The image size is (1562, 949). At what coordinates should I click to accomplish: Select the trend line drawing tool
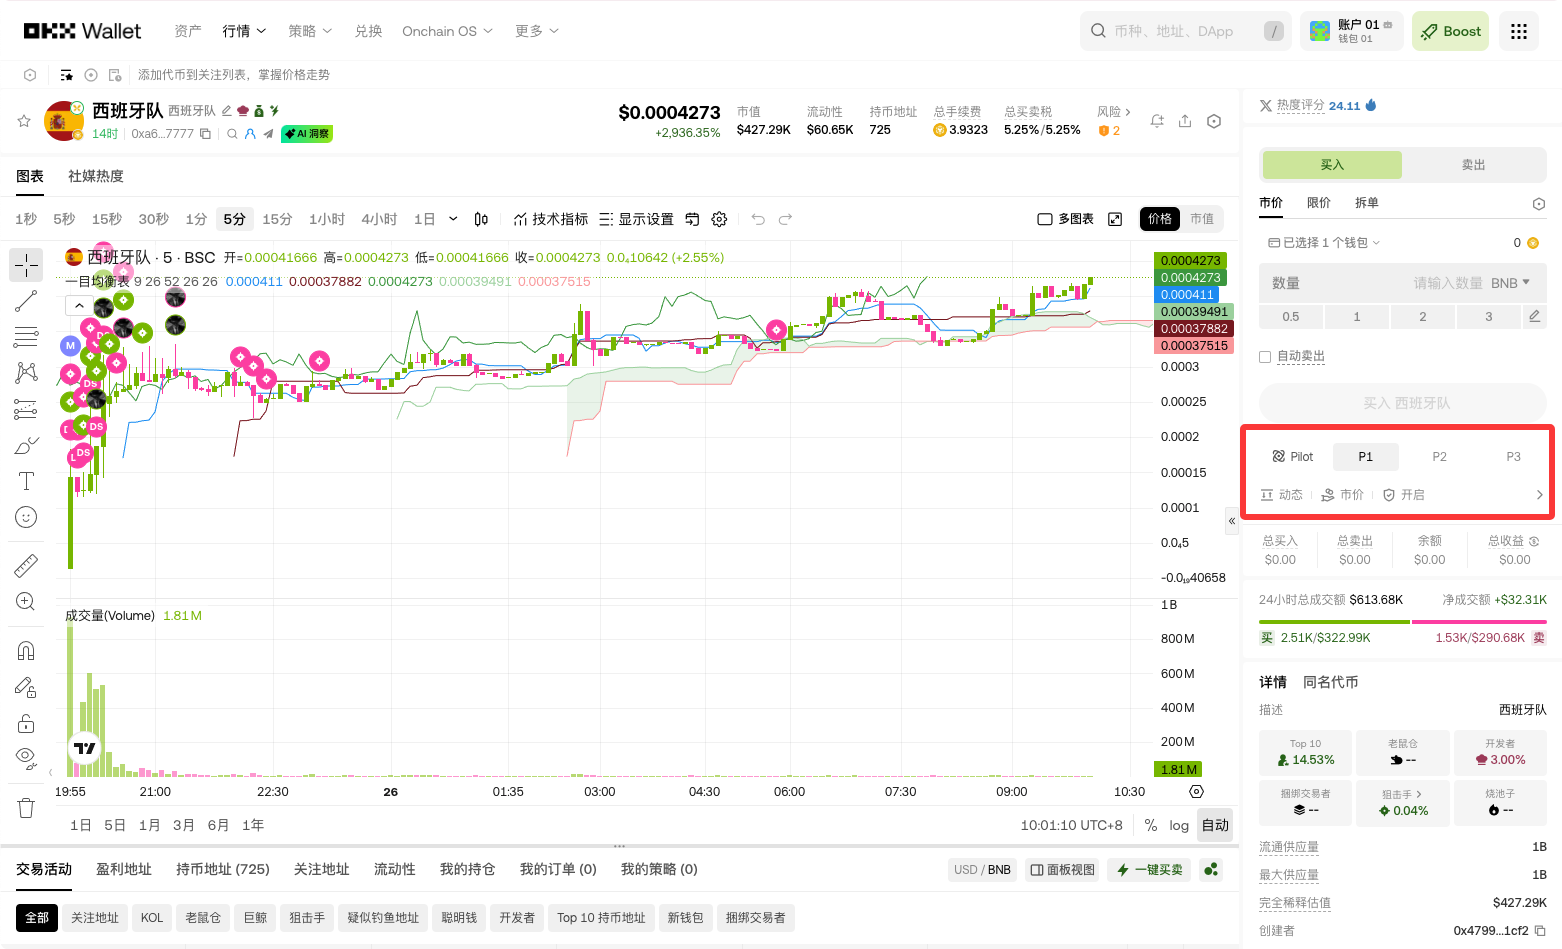coord(26,301)
